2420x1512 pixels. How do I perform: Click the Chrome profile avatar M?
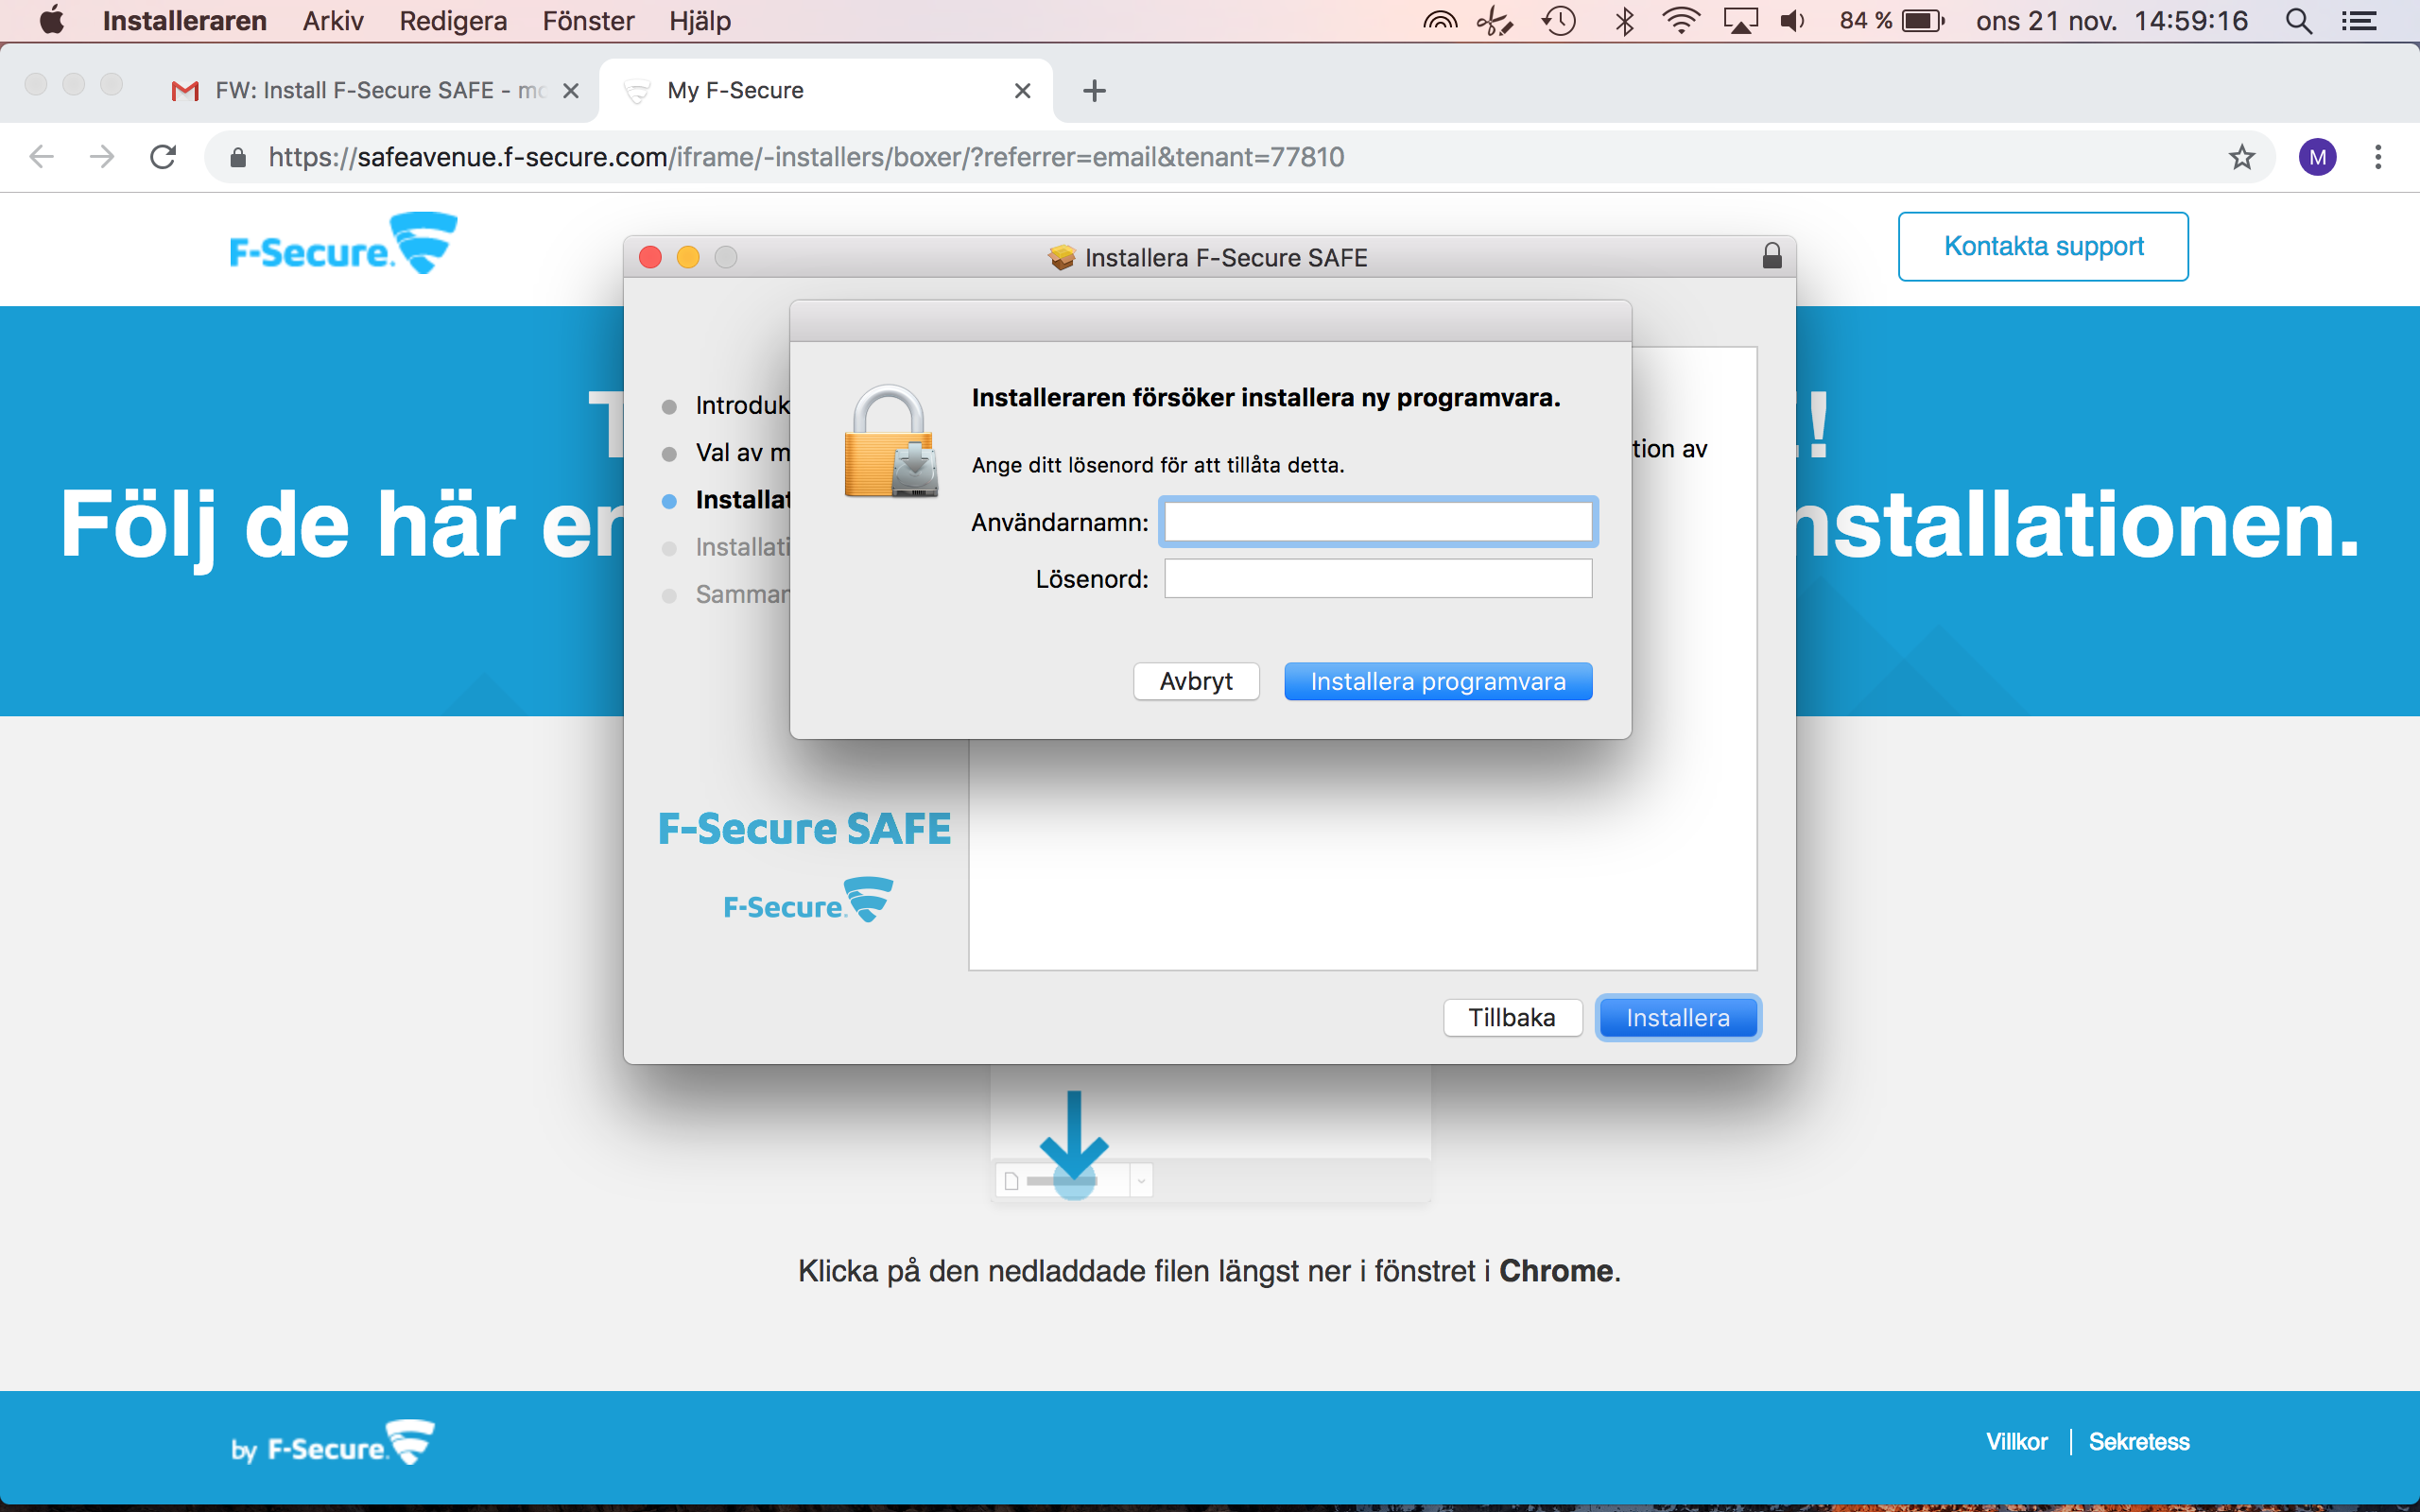pos(2317,157)
